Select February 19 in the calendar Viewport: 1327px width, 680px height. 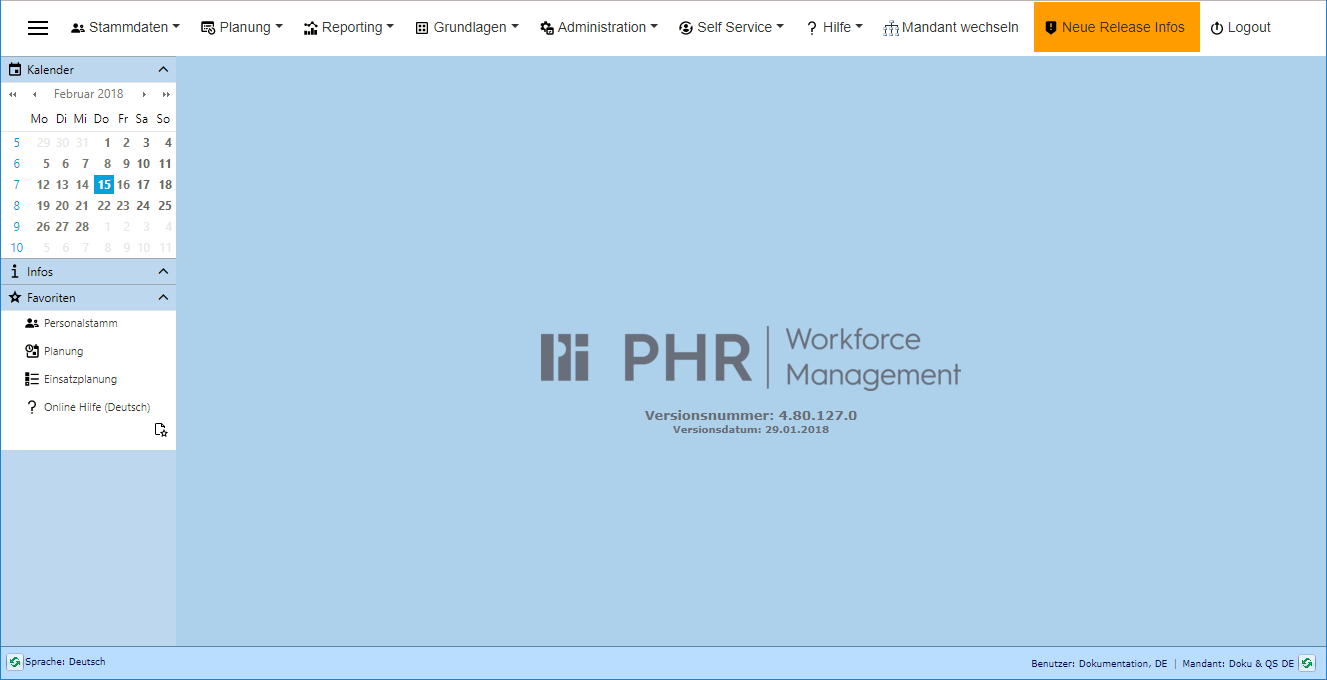(43, 206)
